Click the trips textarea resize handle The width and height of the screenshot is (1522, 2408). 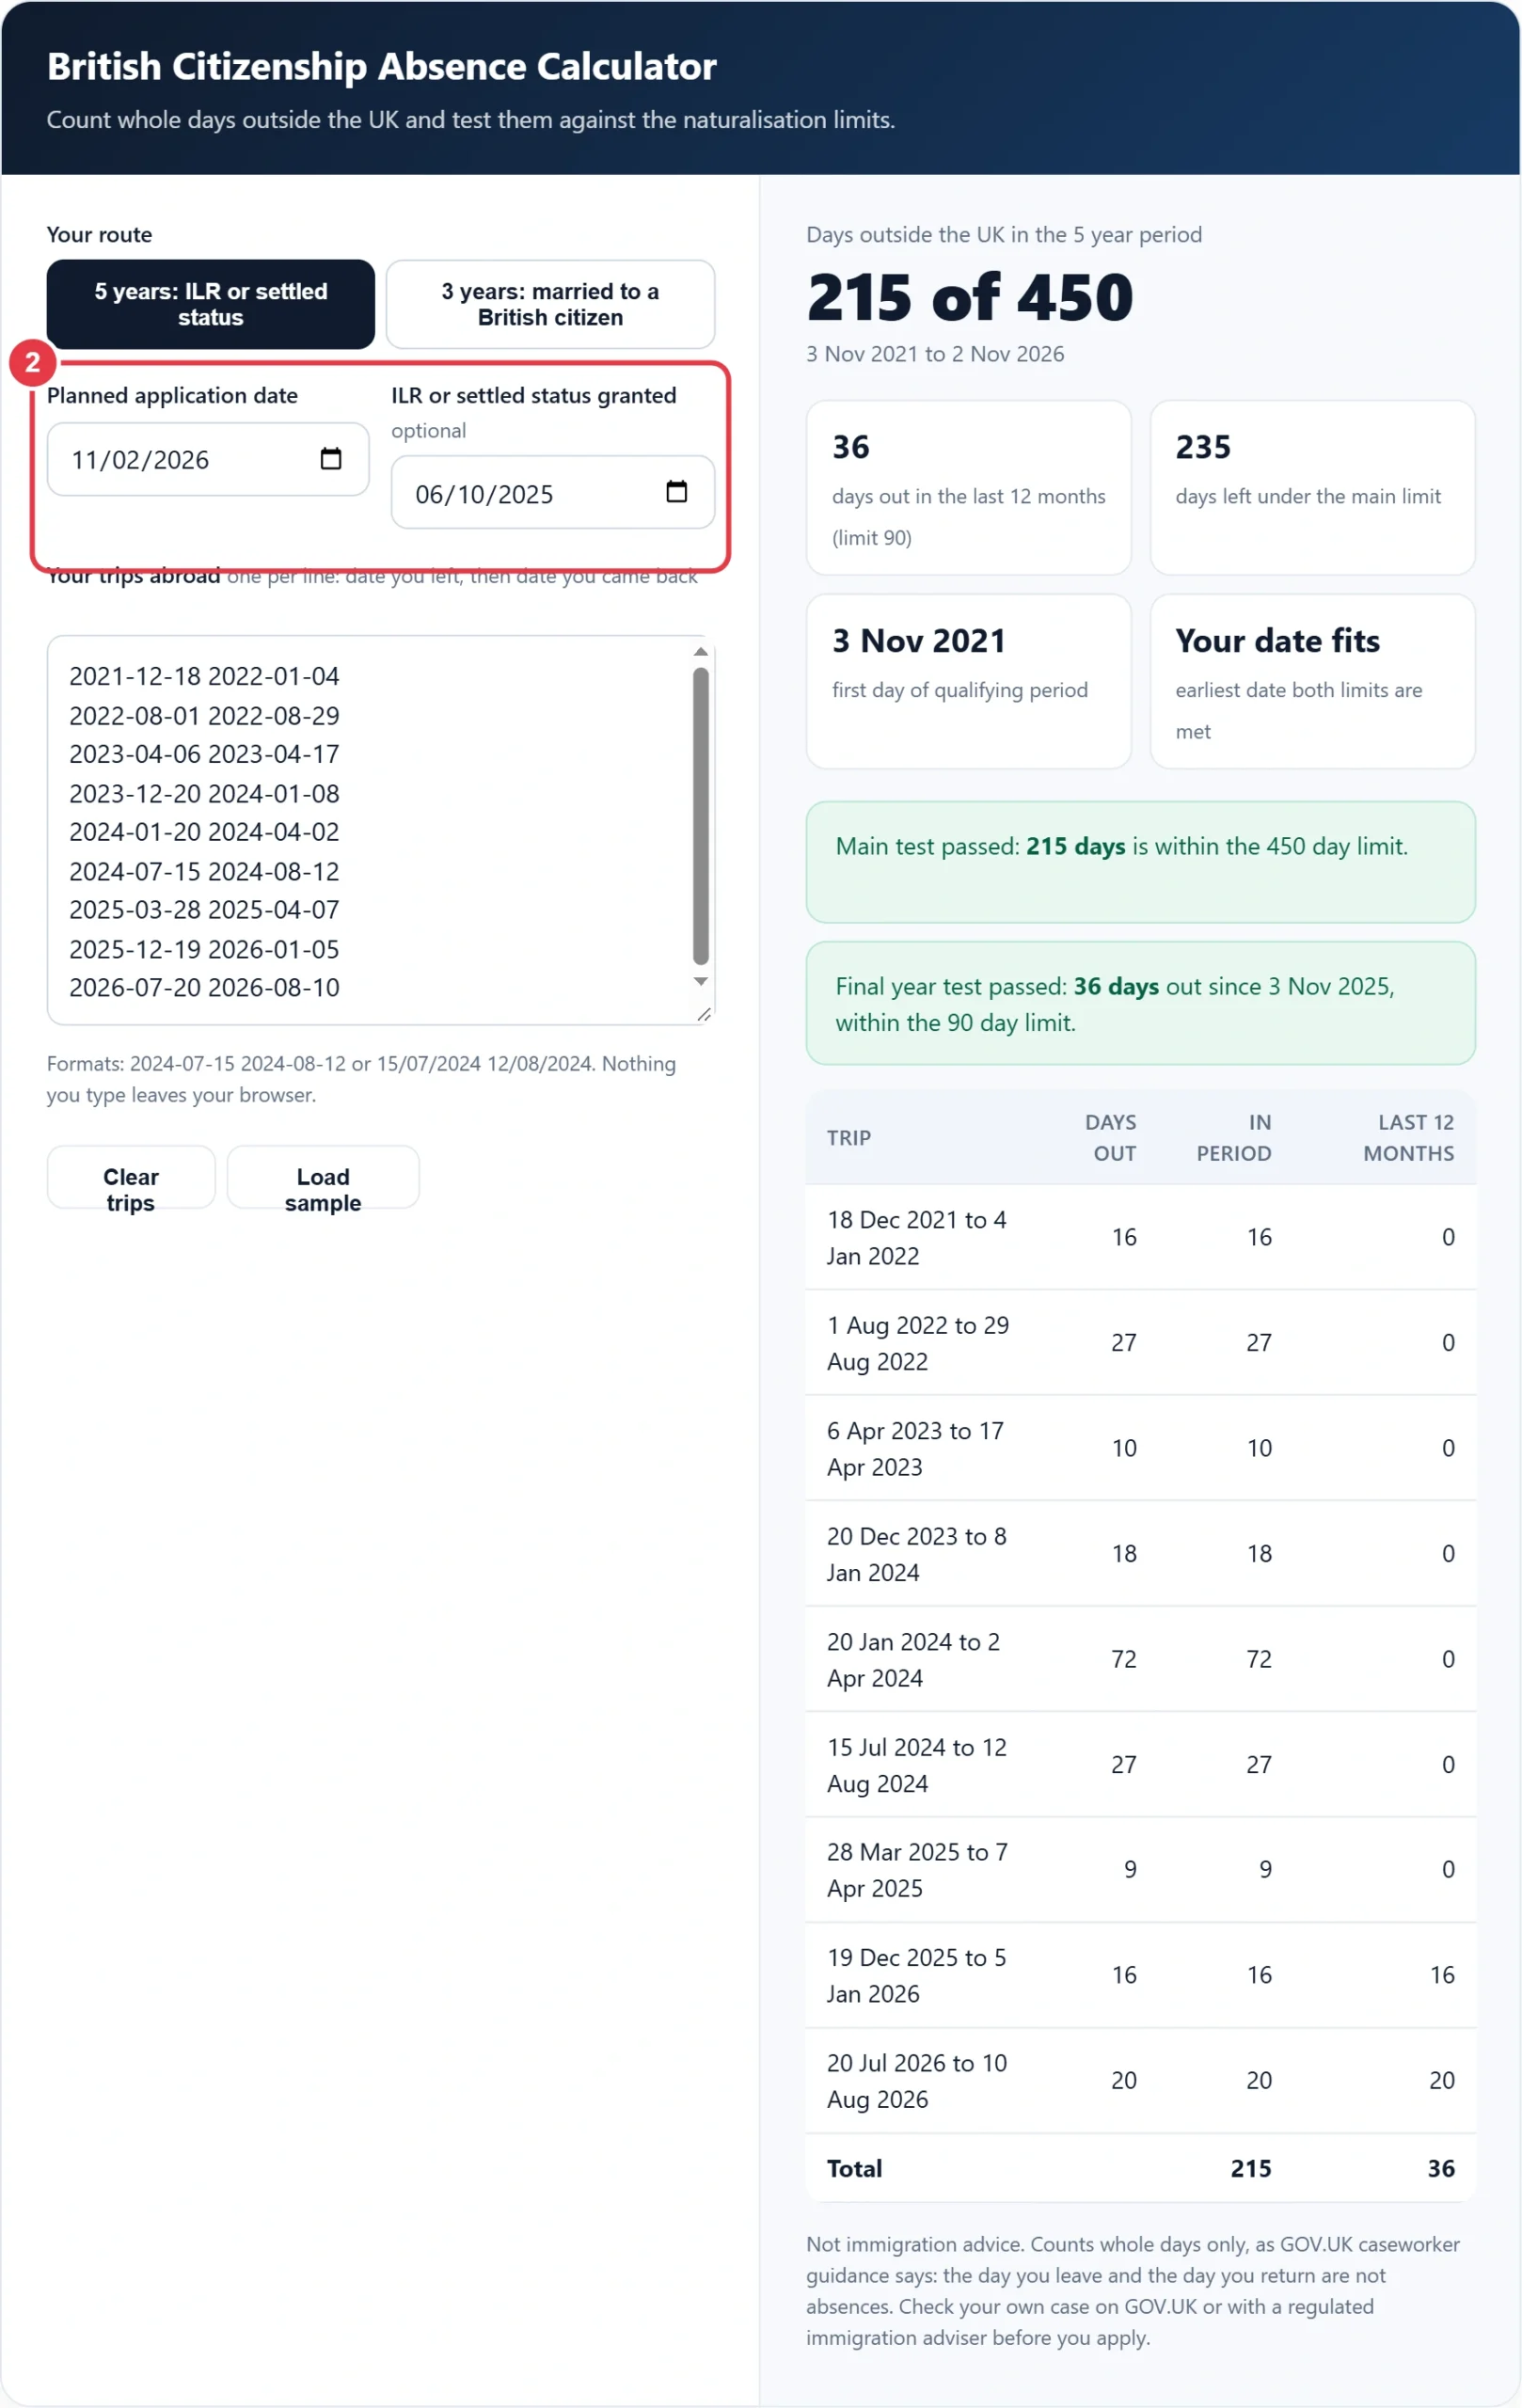(x=704, y=1014)
